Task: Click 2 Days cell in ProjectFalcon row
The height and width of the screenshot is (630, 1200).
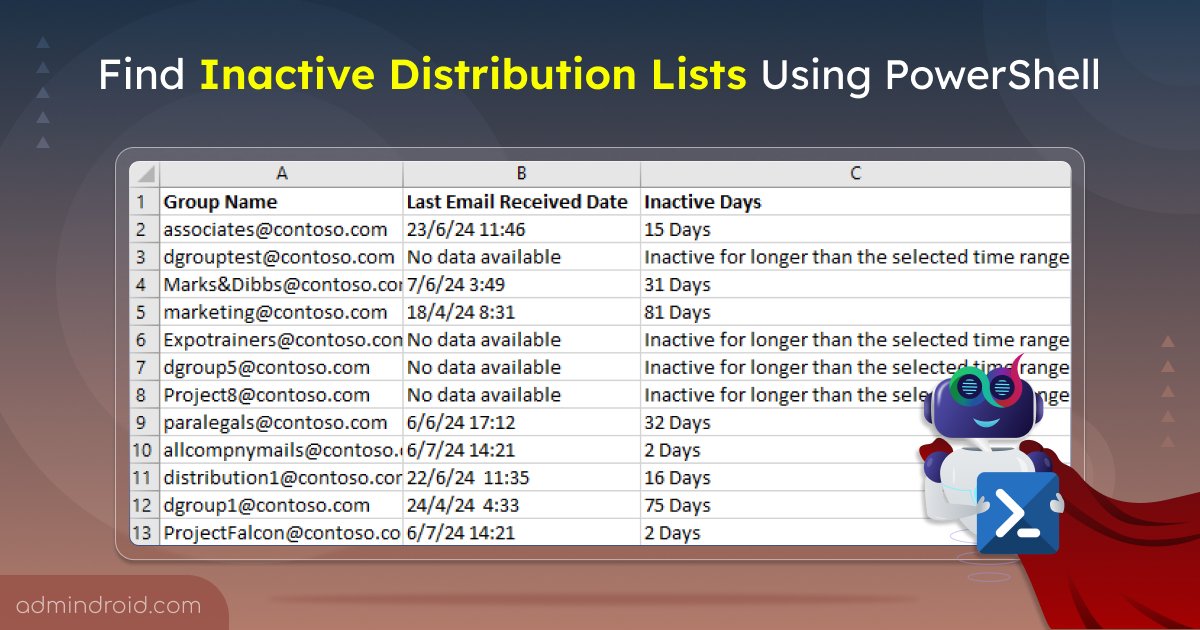Action: [x=856, y=532]
